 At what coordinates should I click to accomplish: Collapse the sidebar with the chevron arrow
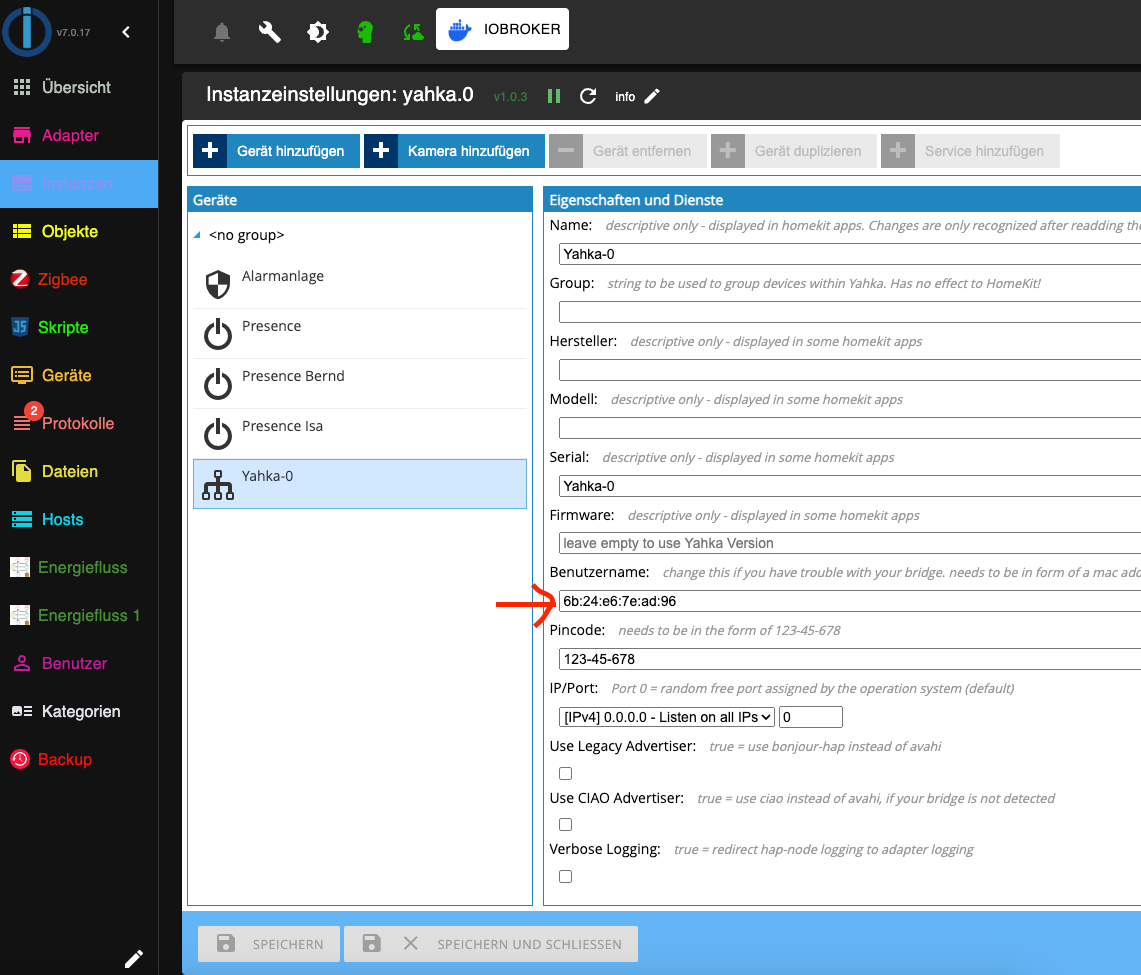(x=126, y=32)
